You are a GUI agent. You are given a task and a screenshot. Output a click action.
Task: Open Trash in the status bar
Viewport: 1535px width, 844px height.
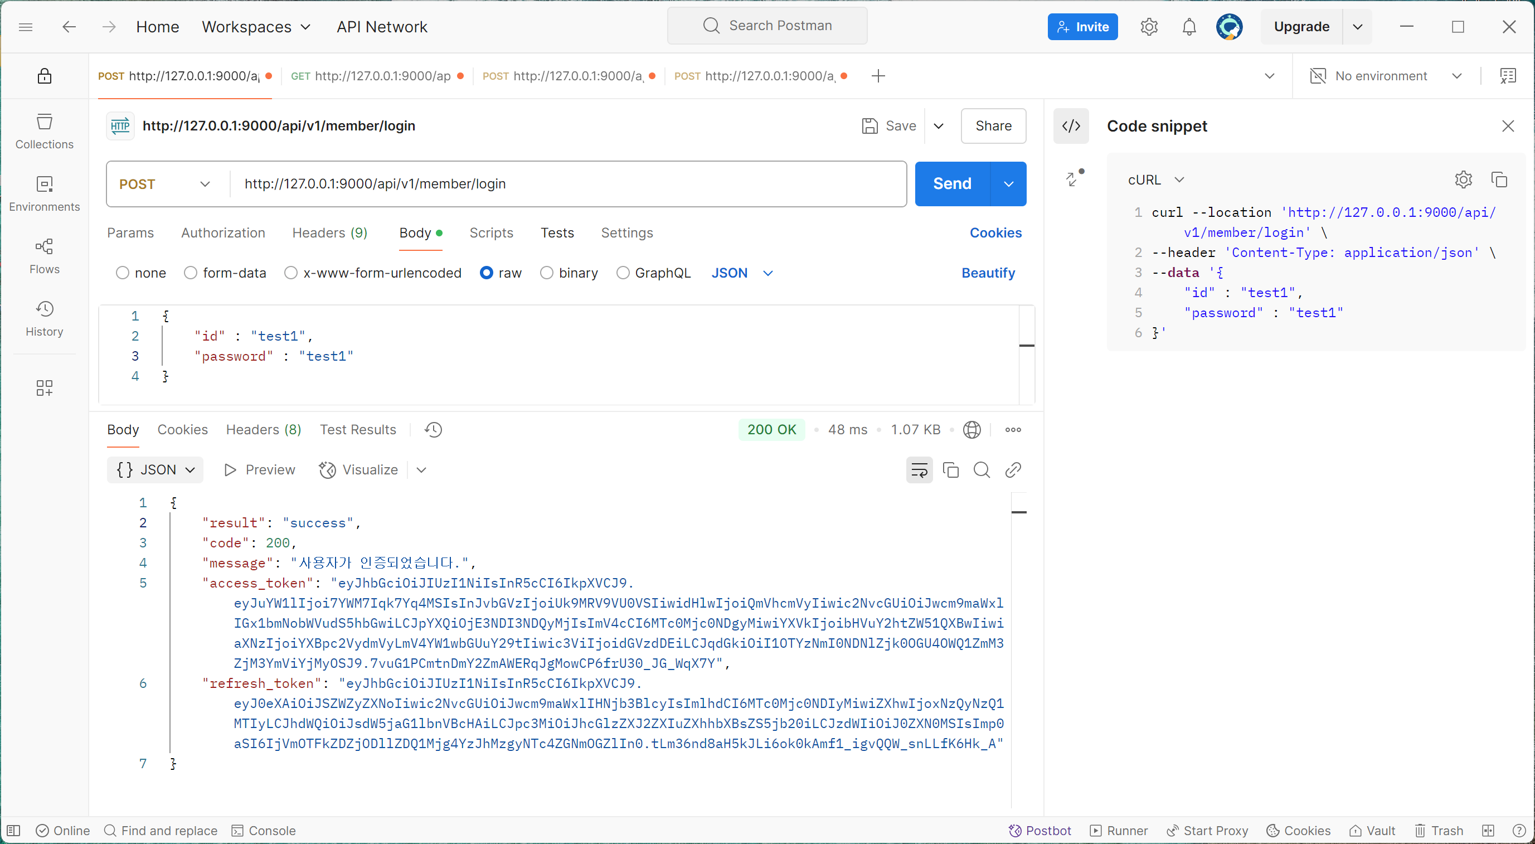1439,831
